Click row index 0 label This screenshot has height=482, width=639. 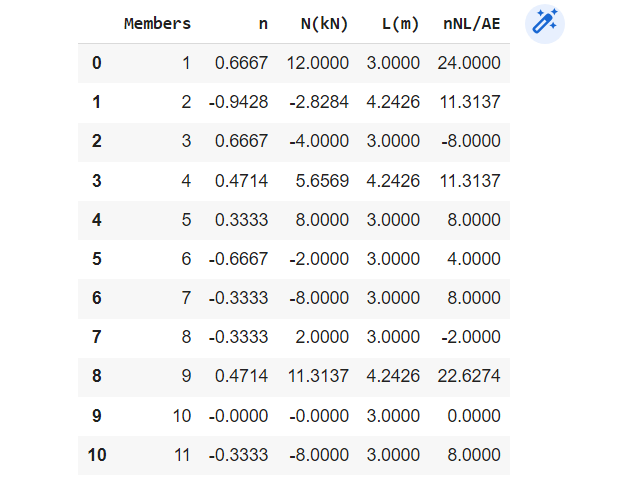[97, 64]
